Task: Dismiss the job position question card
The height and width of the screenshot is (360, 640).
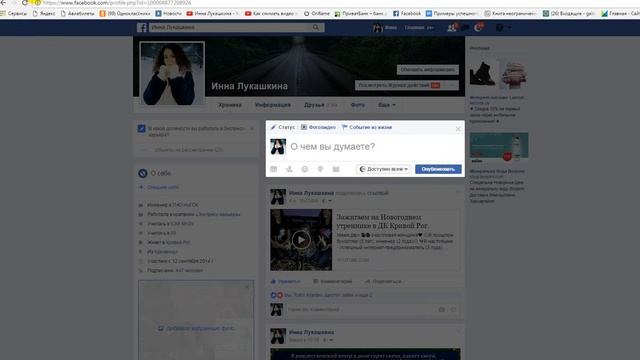Action: pos(252,129)
